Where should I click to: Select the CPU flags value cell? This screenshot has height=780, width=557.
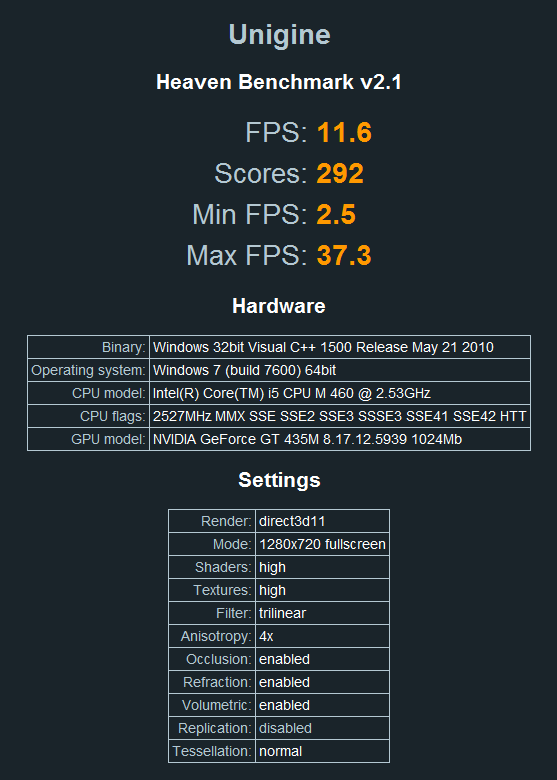coord(340,416)
